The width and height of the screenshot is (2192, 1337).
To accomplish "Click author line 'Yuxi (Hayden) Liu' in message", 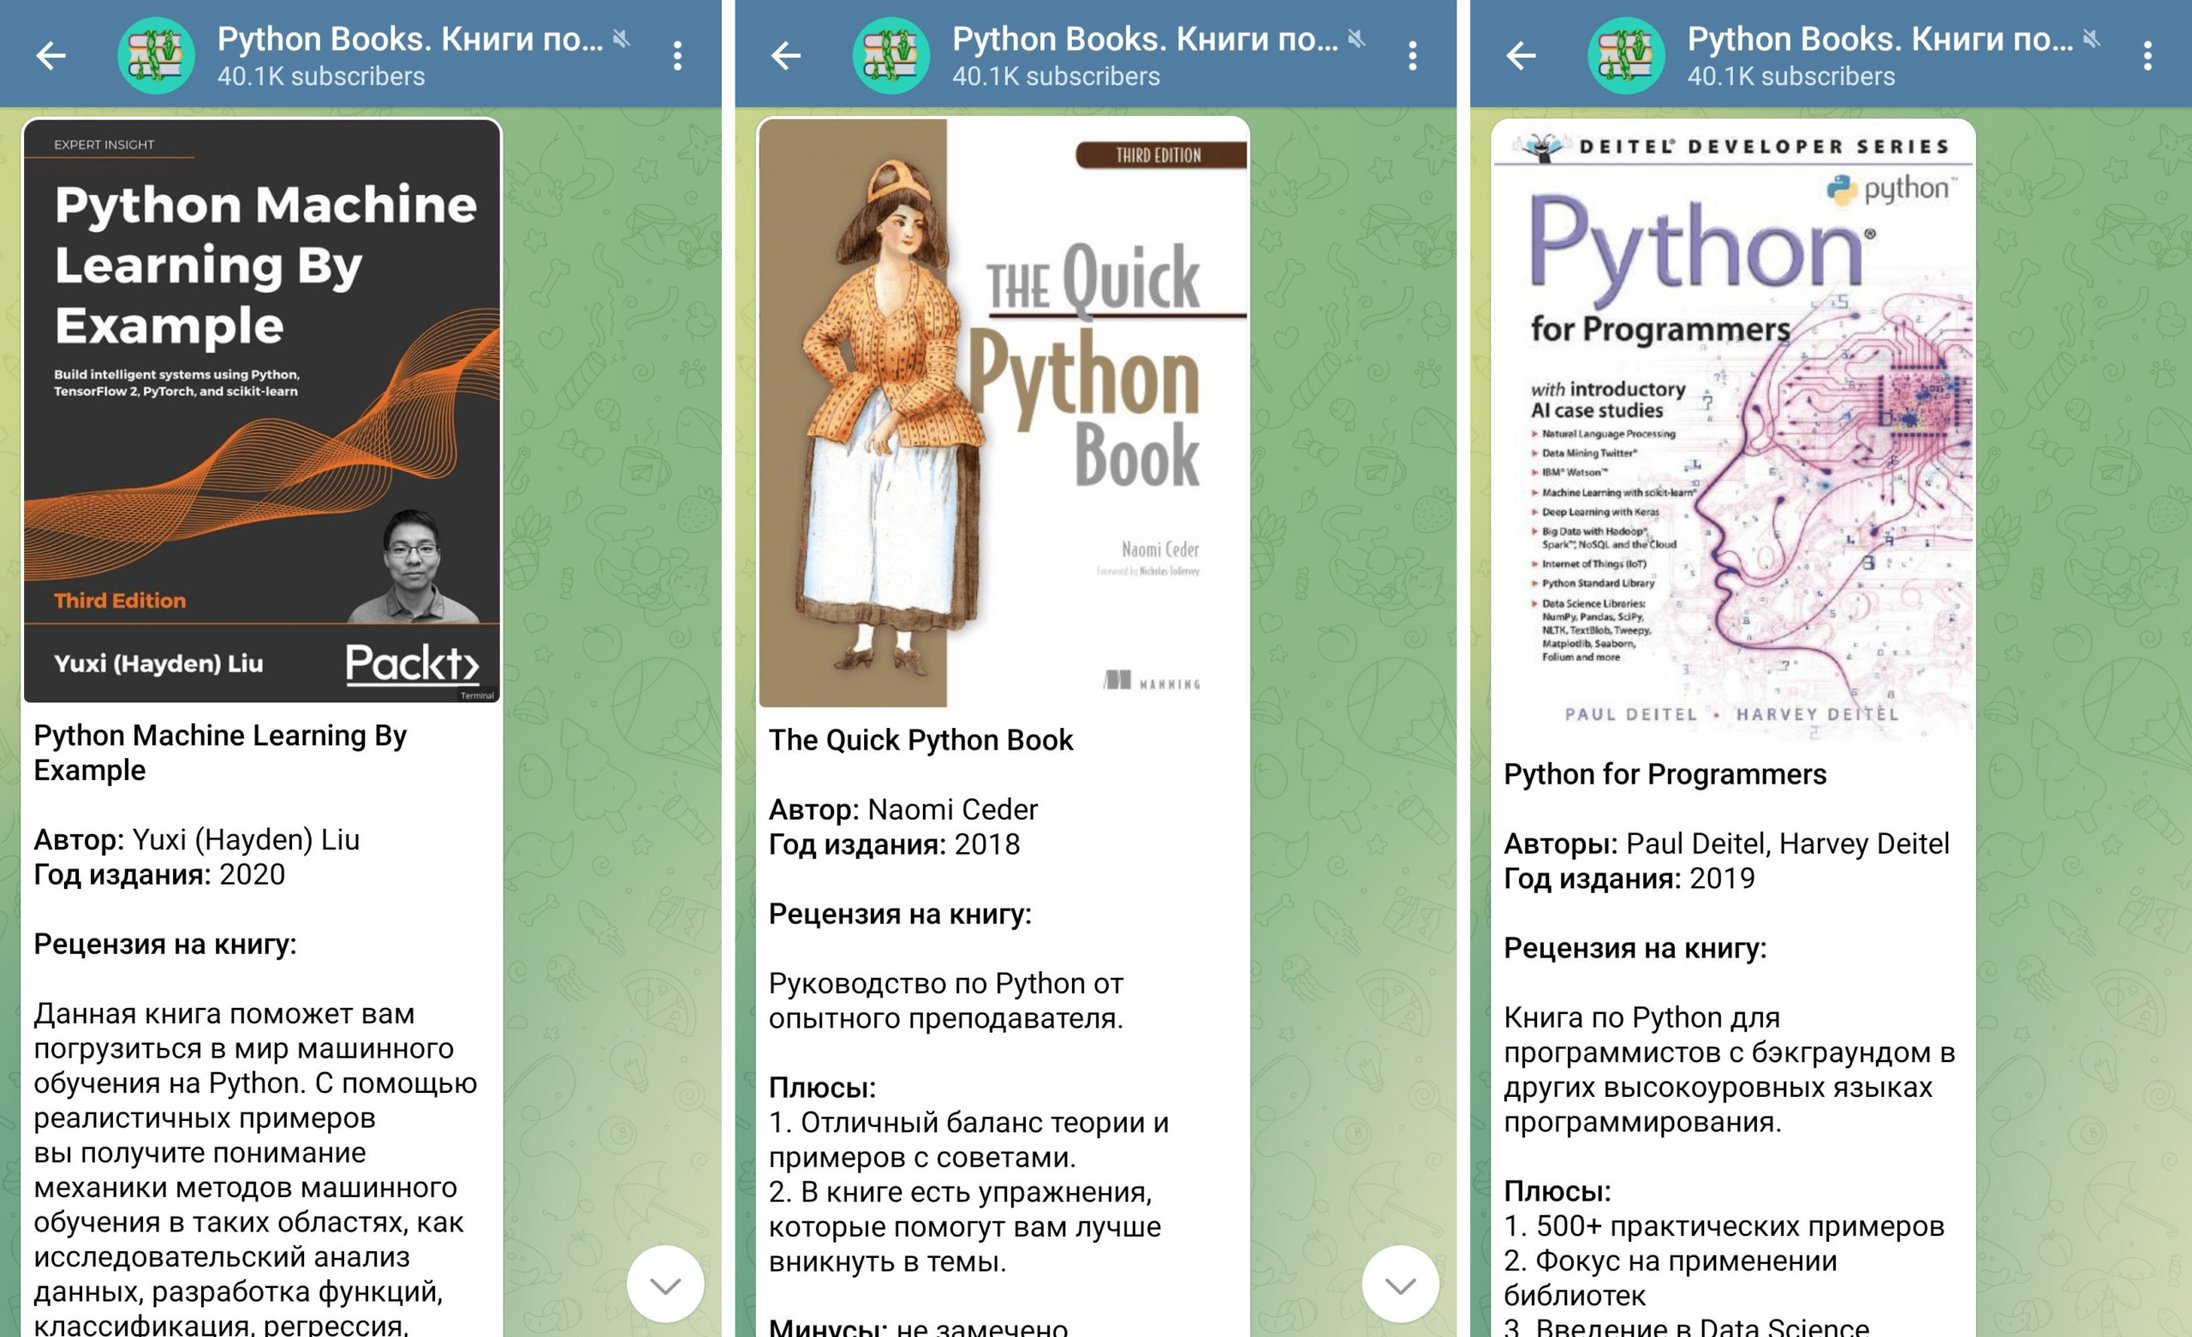I will 197,839.
